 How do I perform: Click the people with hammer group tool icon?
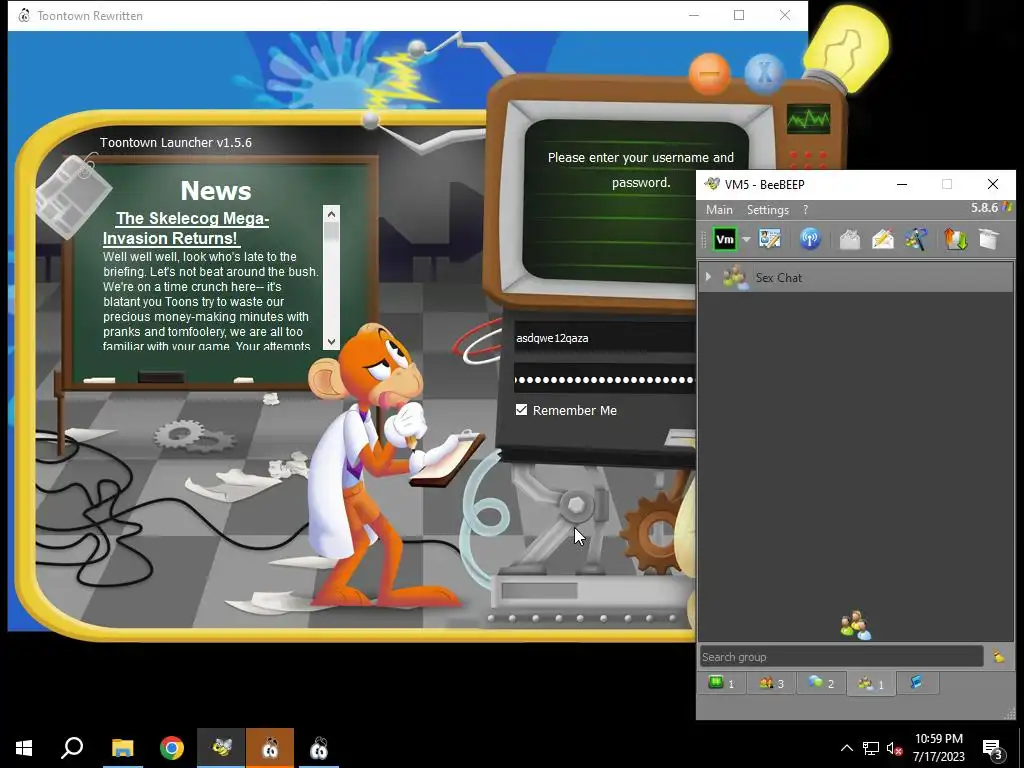pos(916,239)
